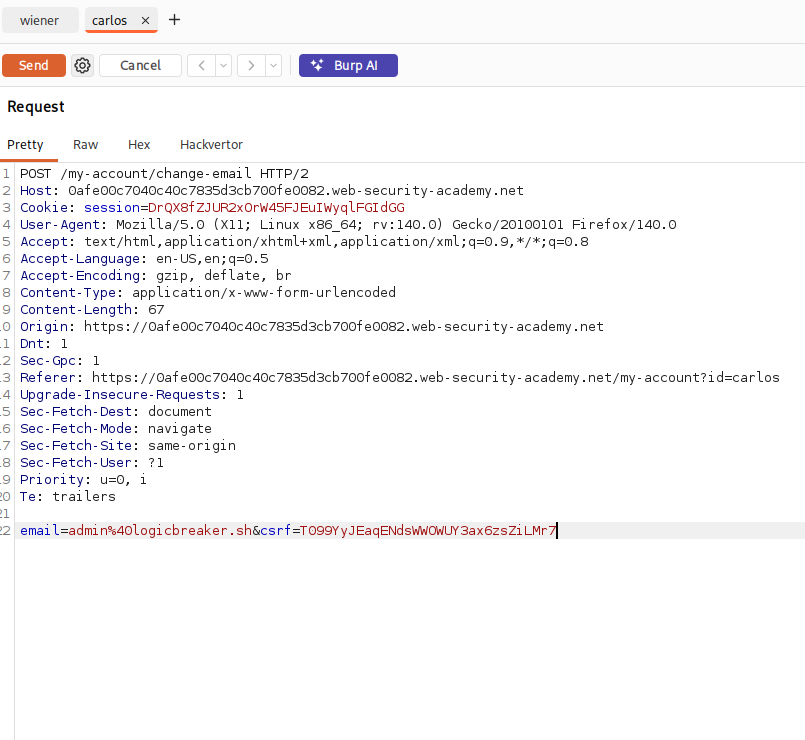Select the Pretty view tab

pyautogui.click(x=25, y=145)
